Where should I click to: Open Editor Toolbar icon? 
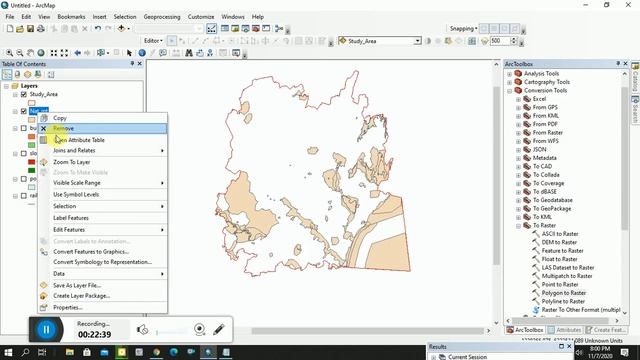[x=211, y=29]
